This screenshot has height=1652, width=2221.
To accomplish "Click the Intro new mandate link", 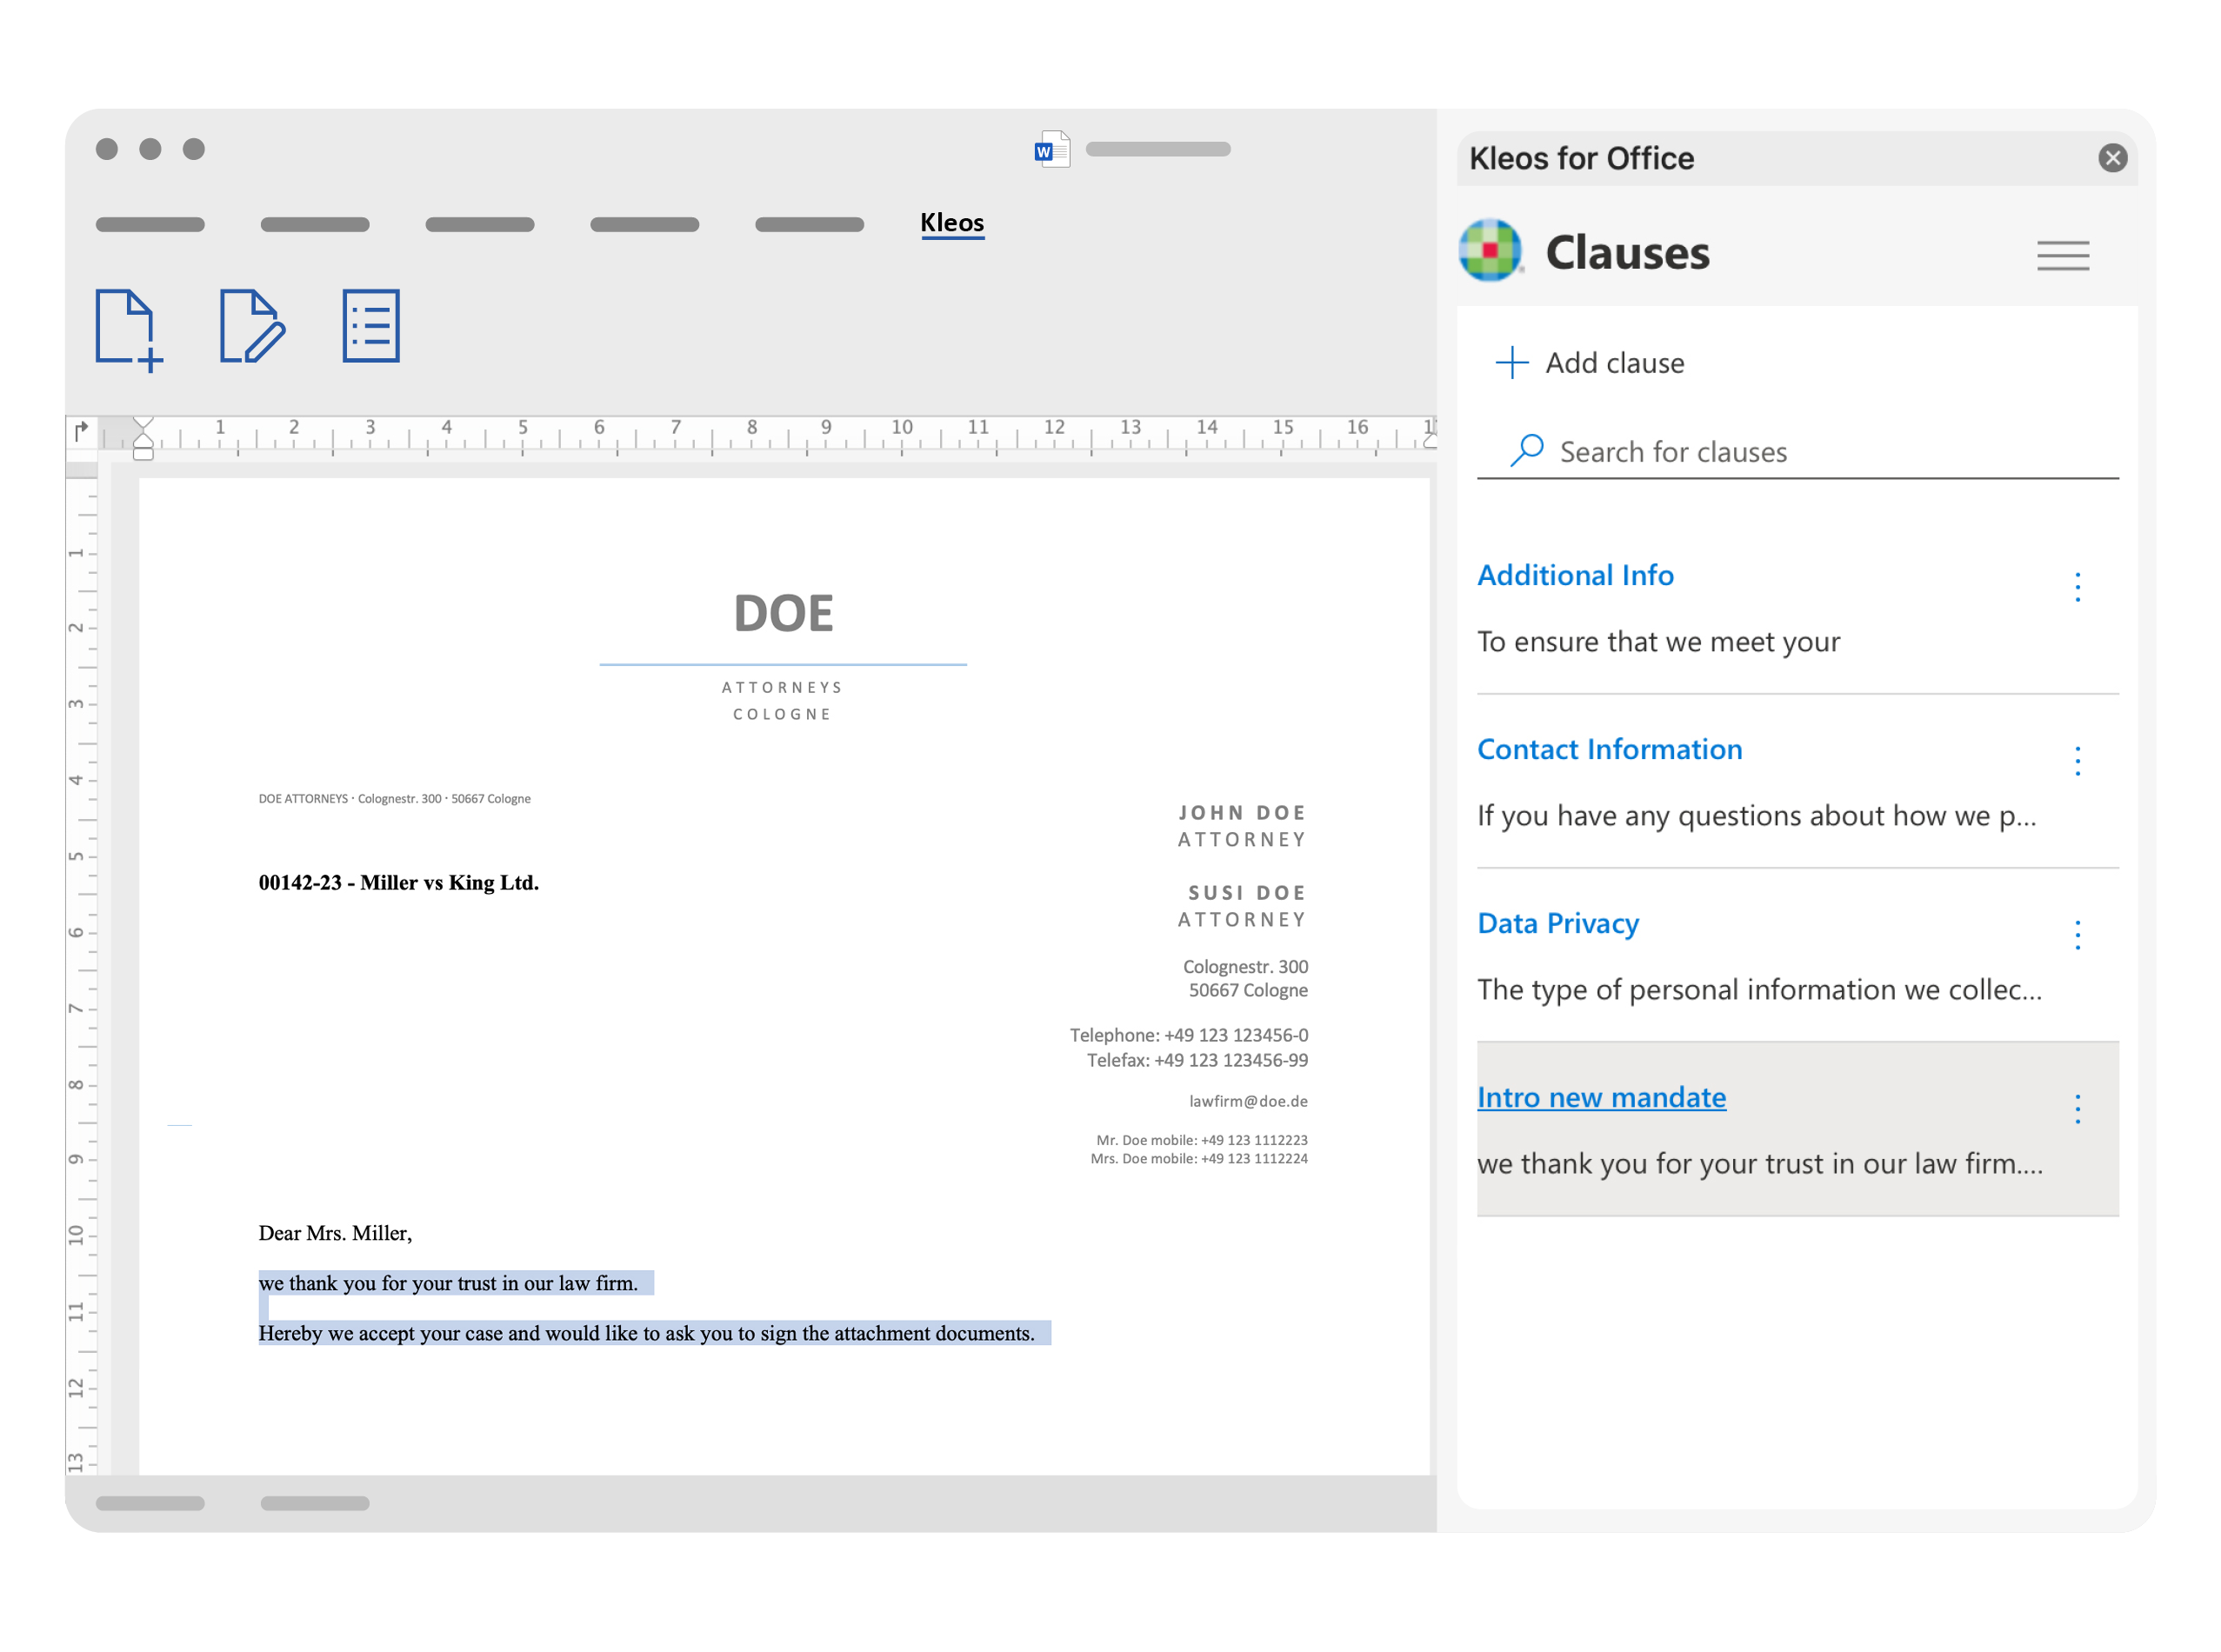I will tap(1601, 1097).
